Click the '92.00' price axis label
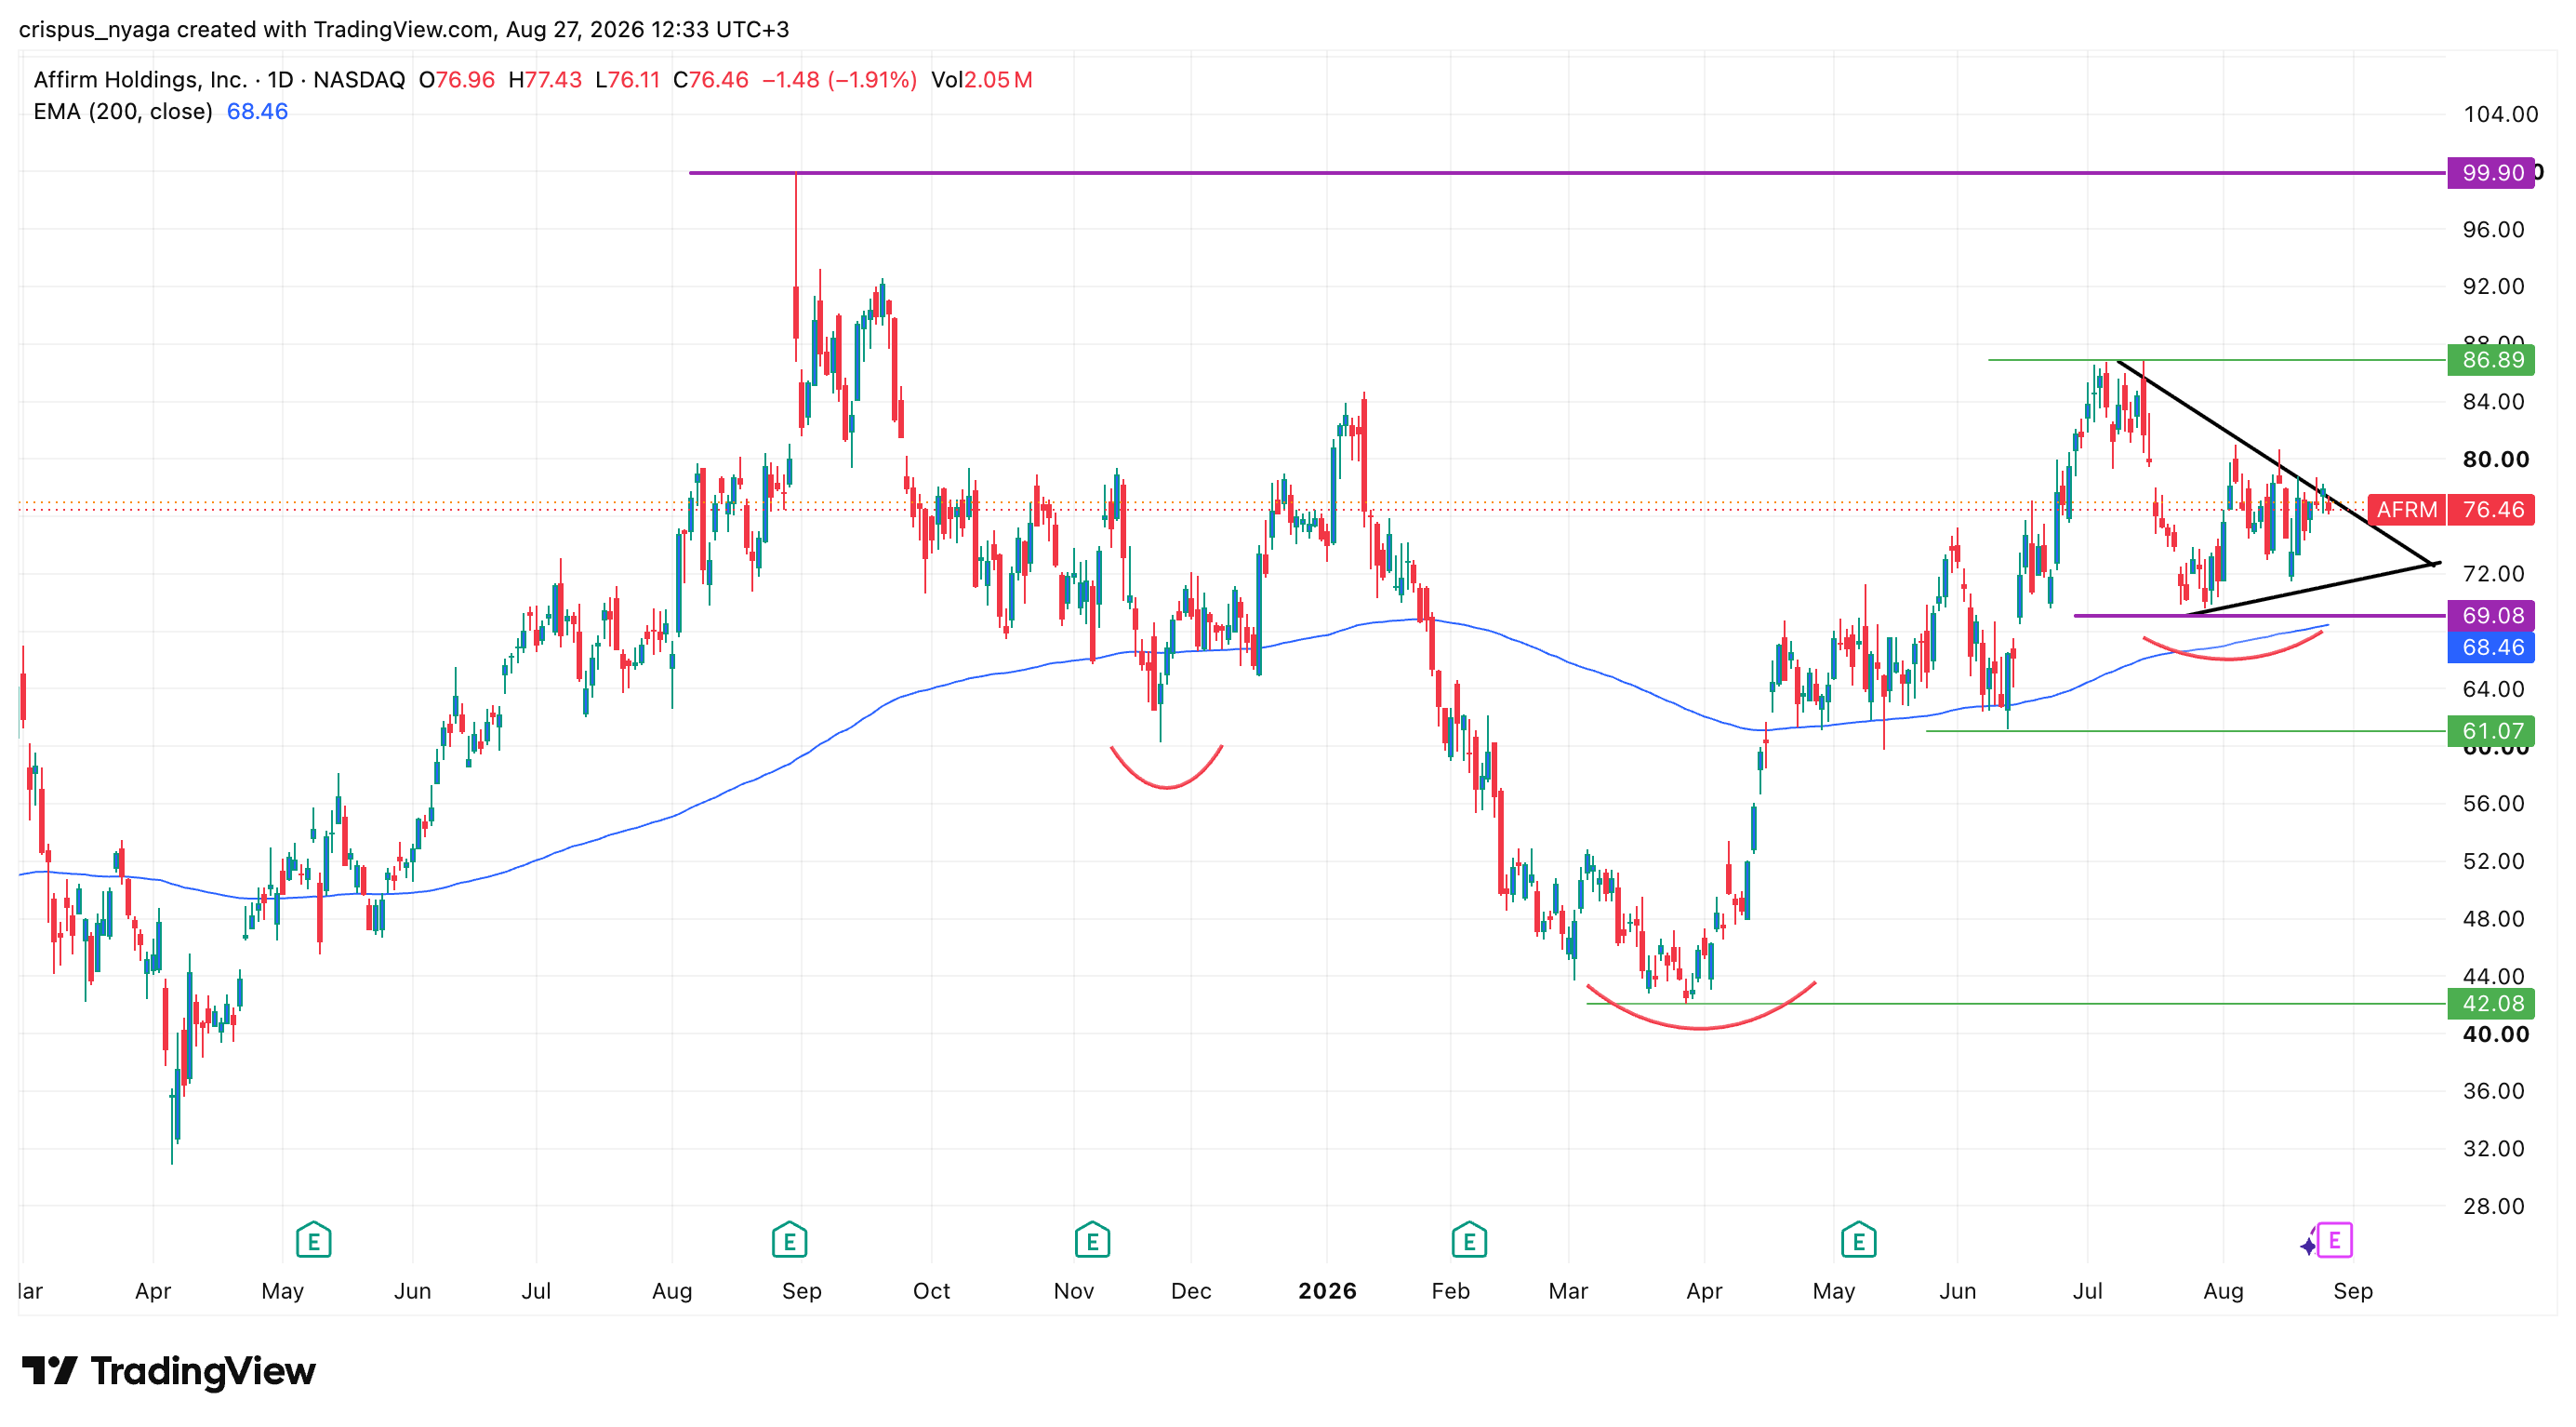The height and width of the screenshot is (1427, 2576). point(2494,287)
